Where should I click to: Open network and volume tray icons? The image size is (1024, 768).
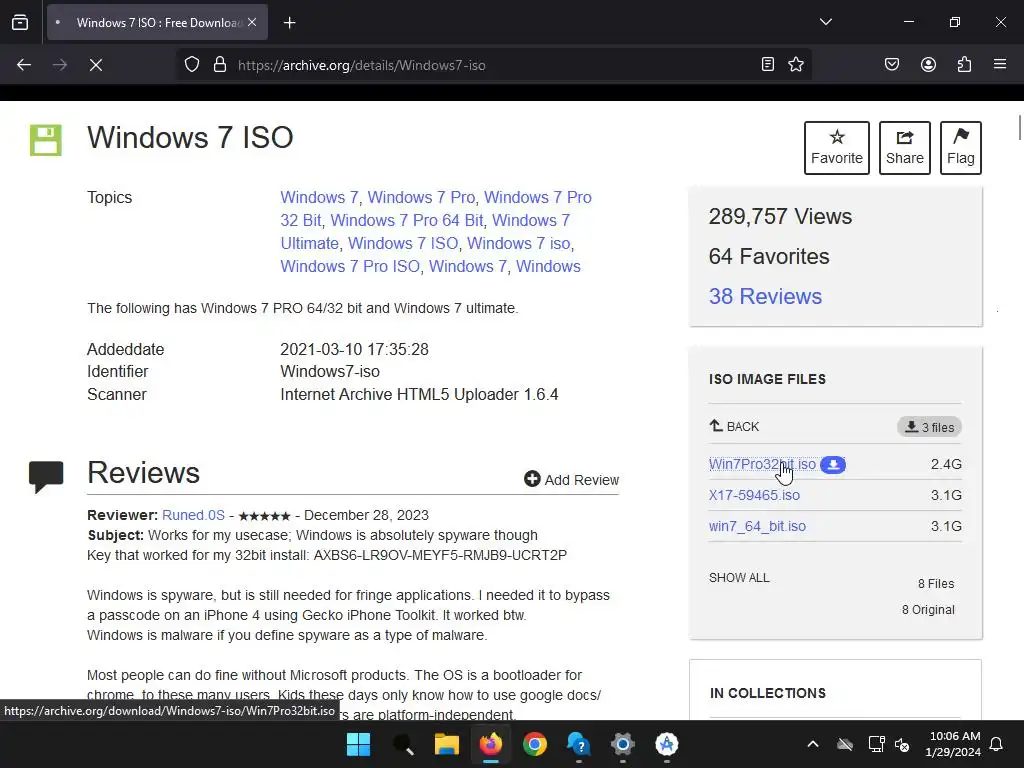coord(889,744)
